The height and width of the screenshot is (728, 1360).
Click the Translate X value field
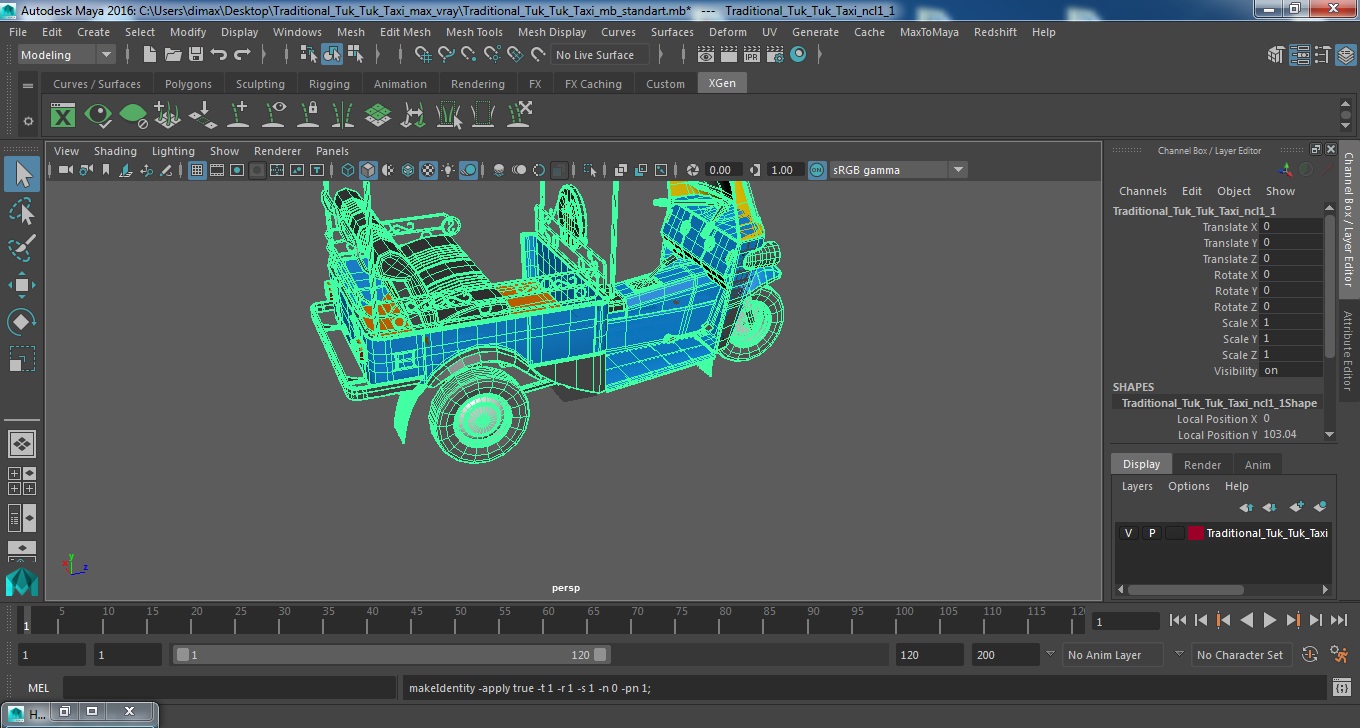[1291, 227]
